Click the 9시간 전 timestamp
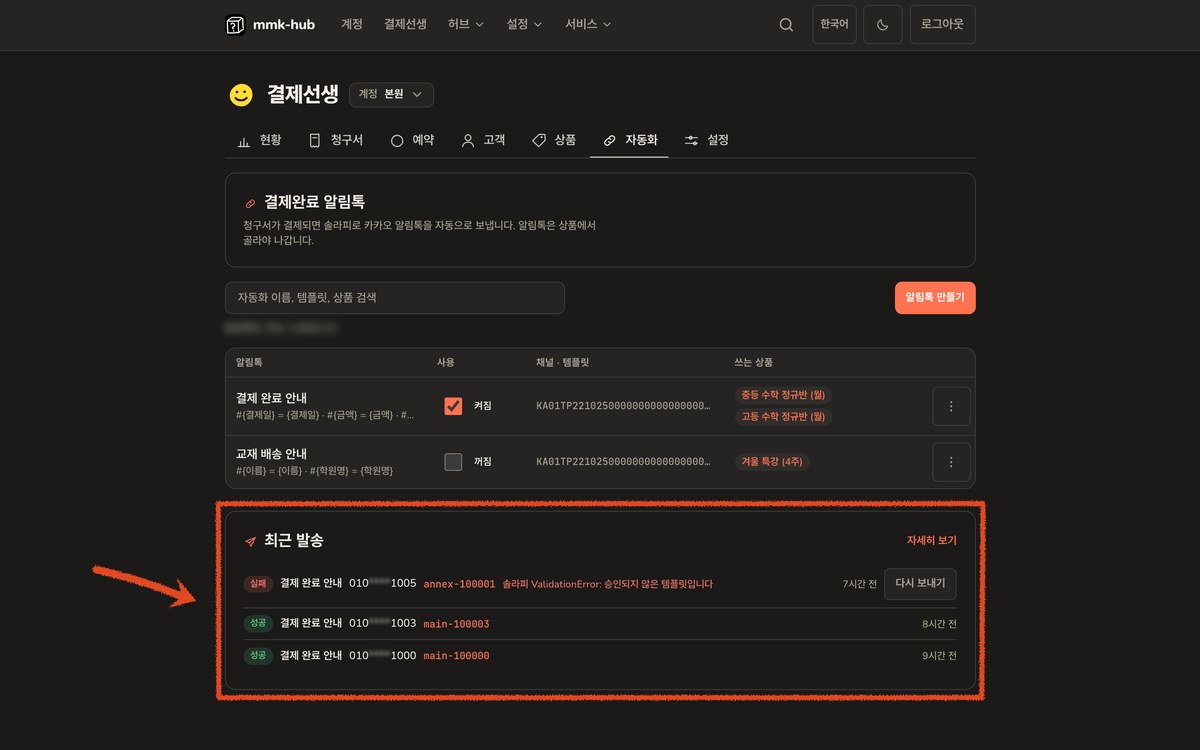Viewport: 1200px width, 750px height. click(x=939, y=656)
